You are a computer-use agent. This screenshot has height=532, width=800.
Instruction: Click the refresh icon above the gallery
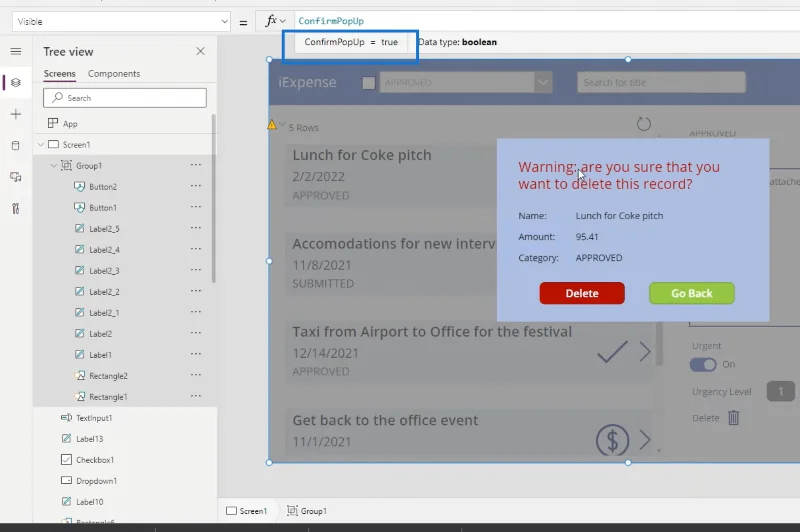(x=644, y=124)
